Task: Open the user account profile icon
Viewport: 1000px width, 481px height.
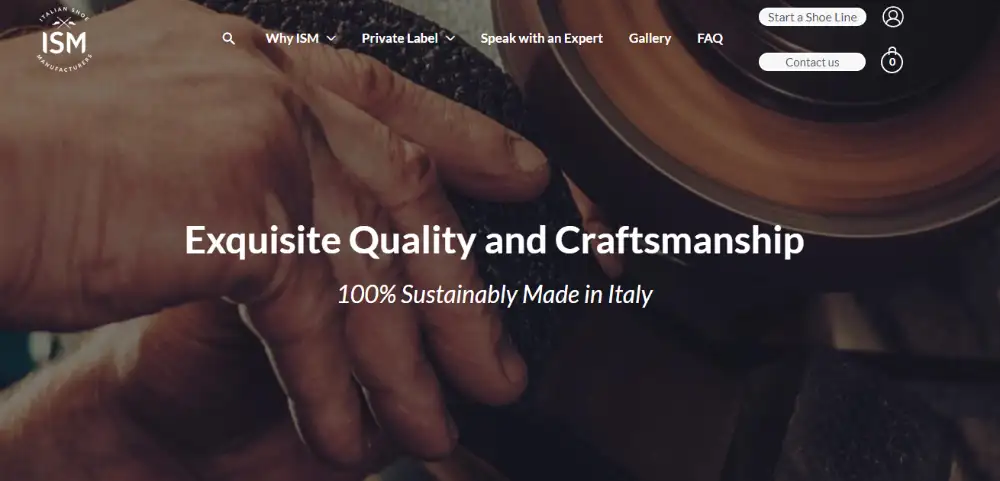Action: pos(892,17)
